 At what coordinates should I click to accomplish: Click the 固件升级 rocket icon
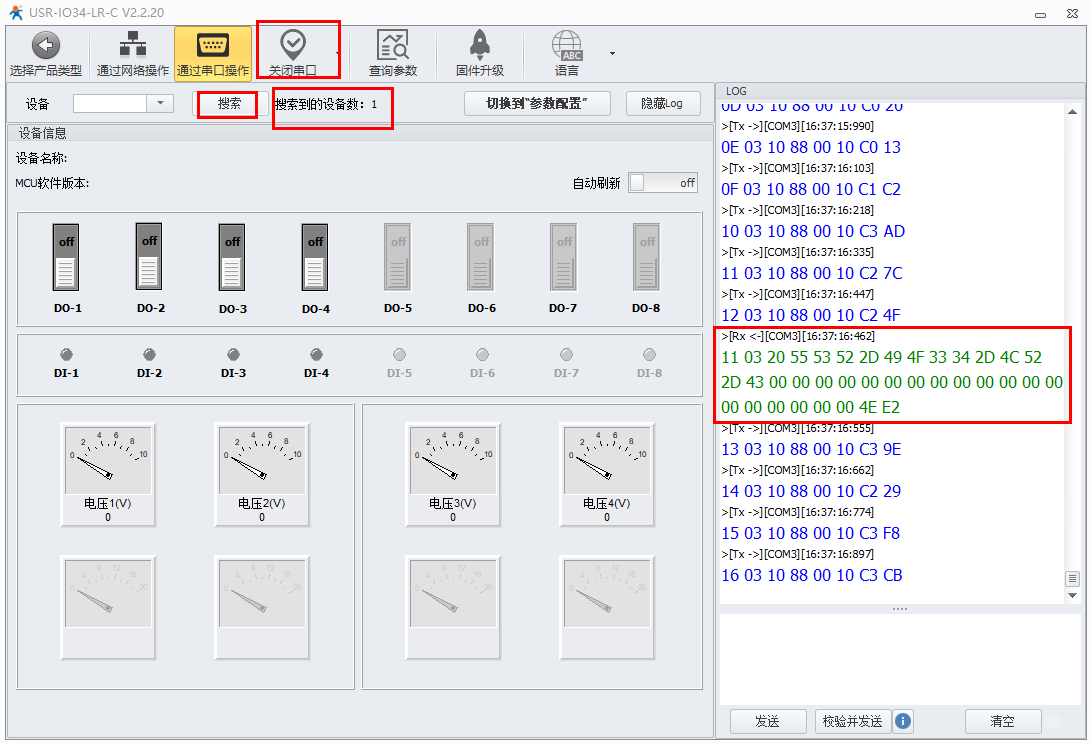pyautogui.click(x=479, y=45)
